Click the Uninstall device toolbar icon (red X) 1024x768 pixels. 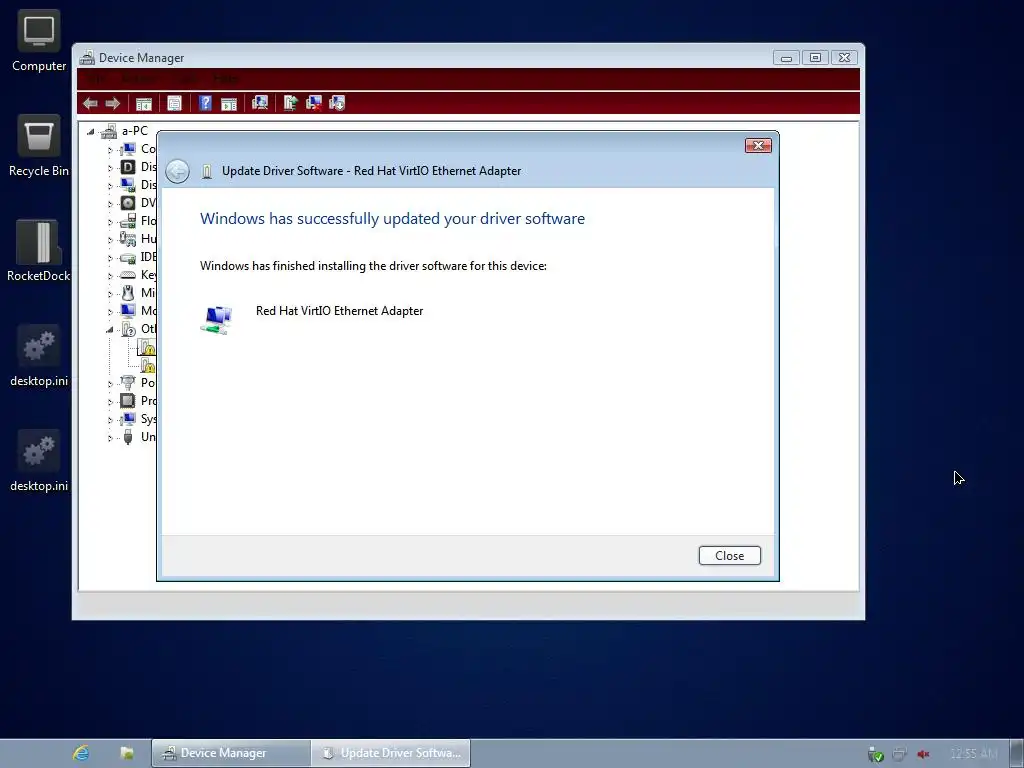point(314,103)
